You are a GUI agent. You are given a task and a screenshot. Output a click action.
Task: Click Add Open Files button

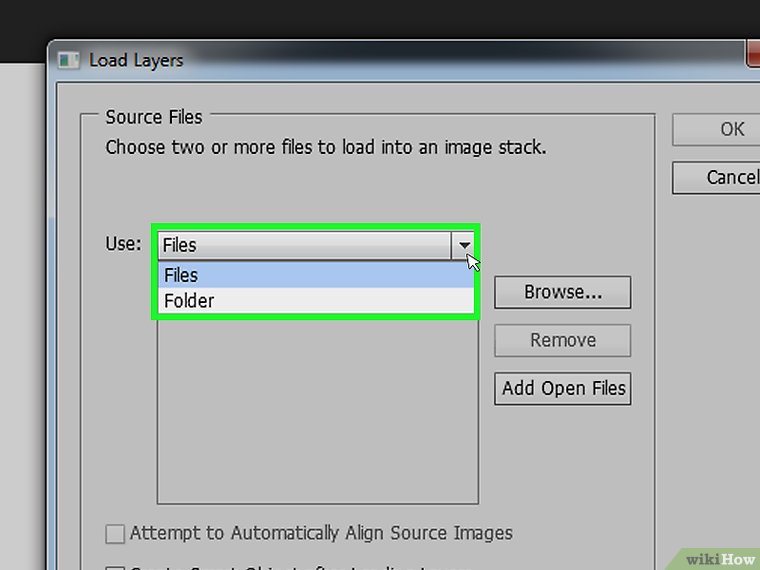(x=562, y=388)
